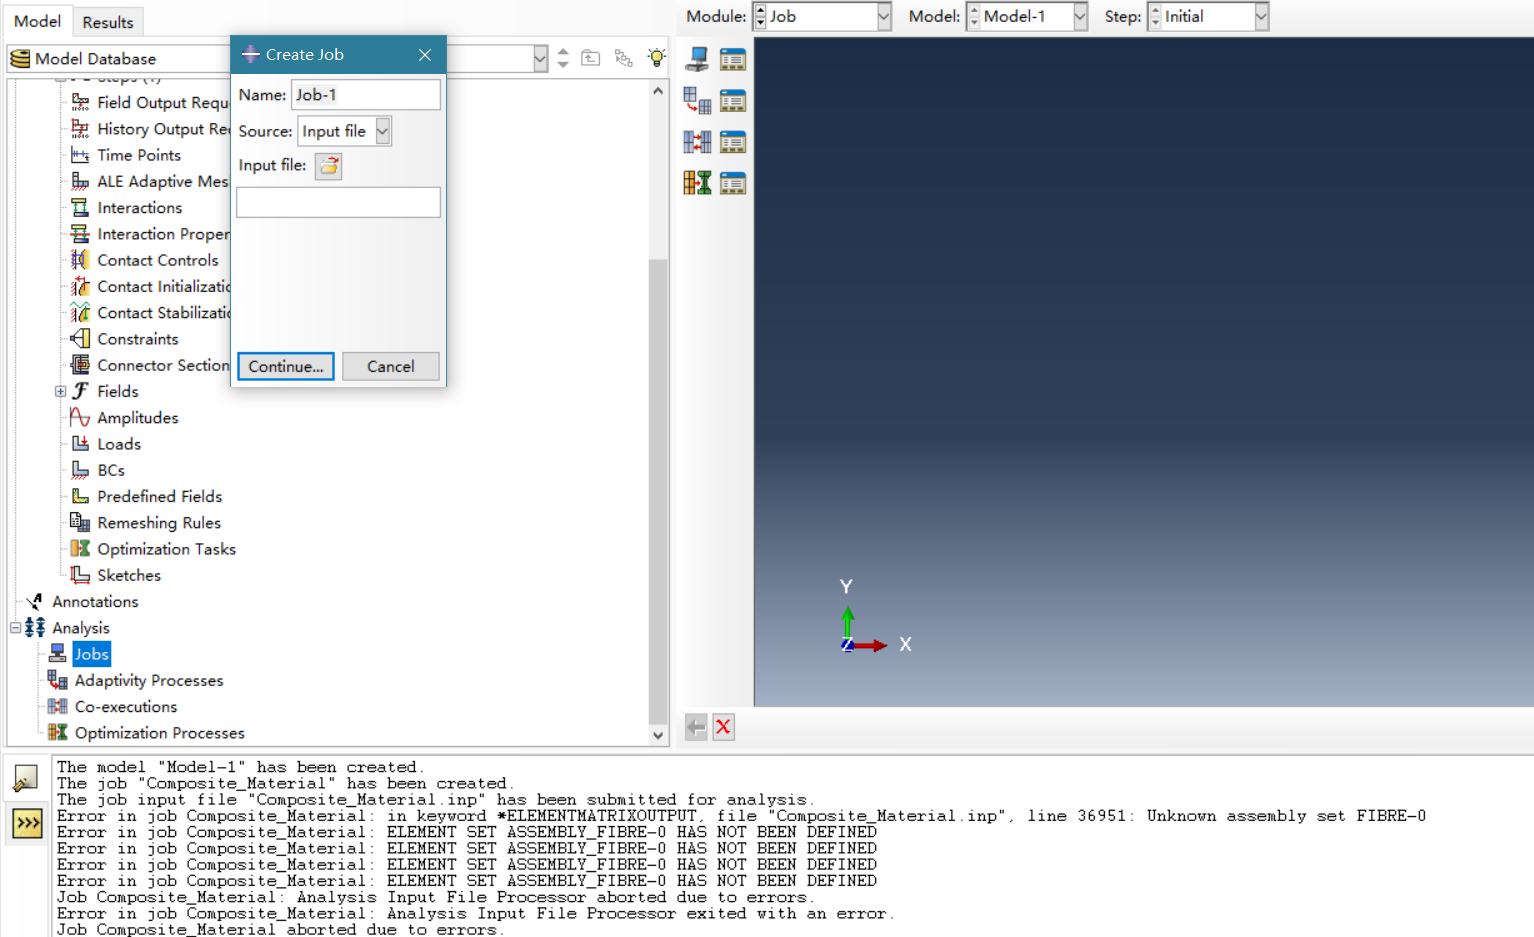
Task: Cancel the Create Job dialog
Action: [390, 366]
